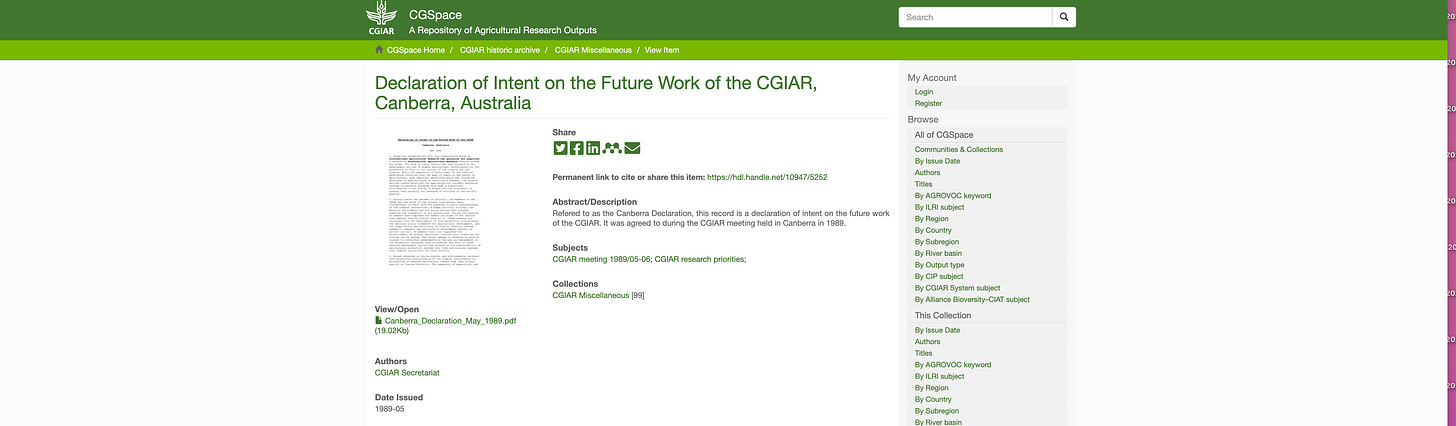Share item on Facebook
Screen dimensions: 1456x426
577,148
